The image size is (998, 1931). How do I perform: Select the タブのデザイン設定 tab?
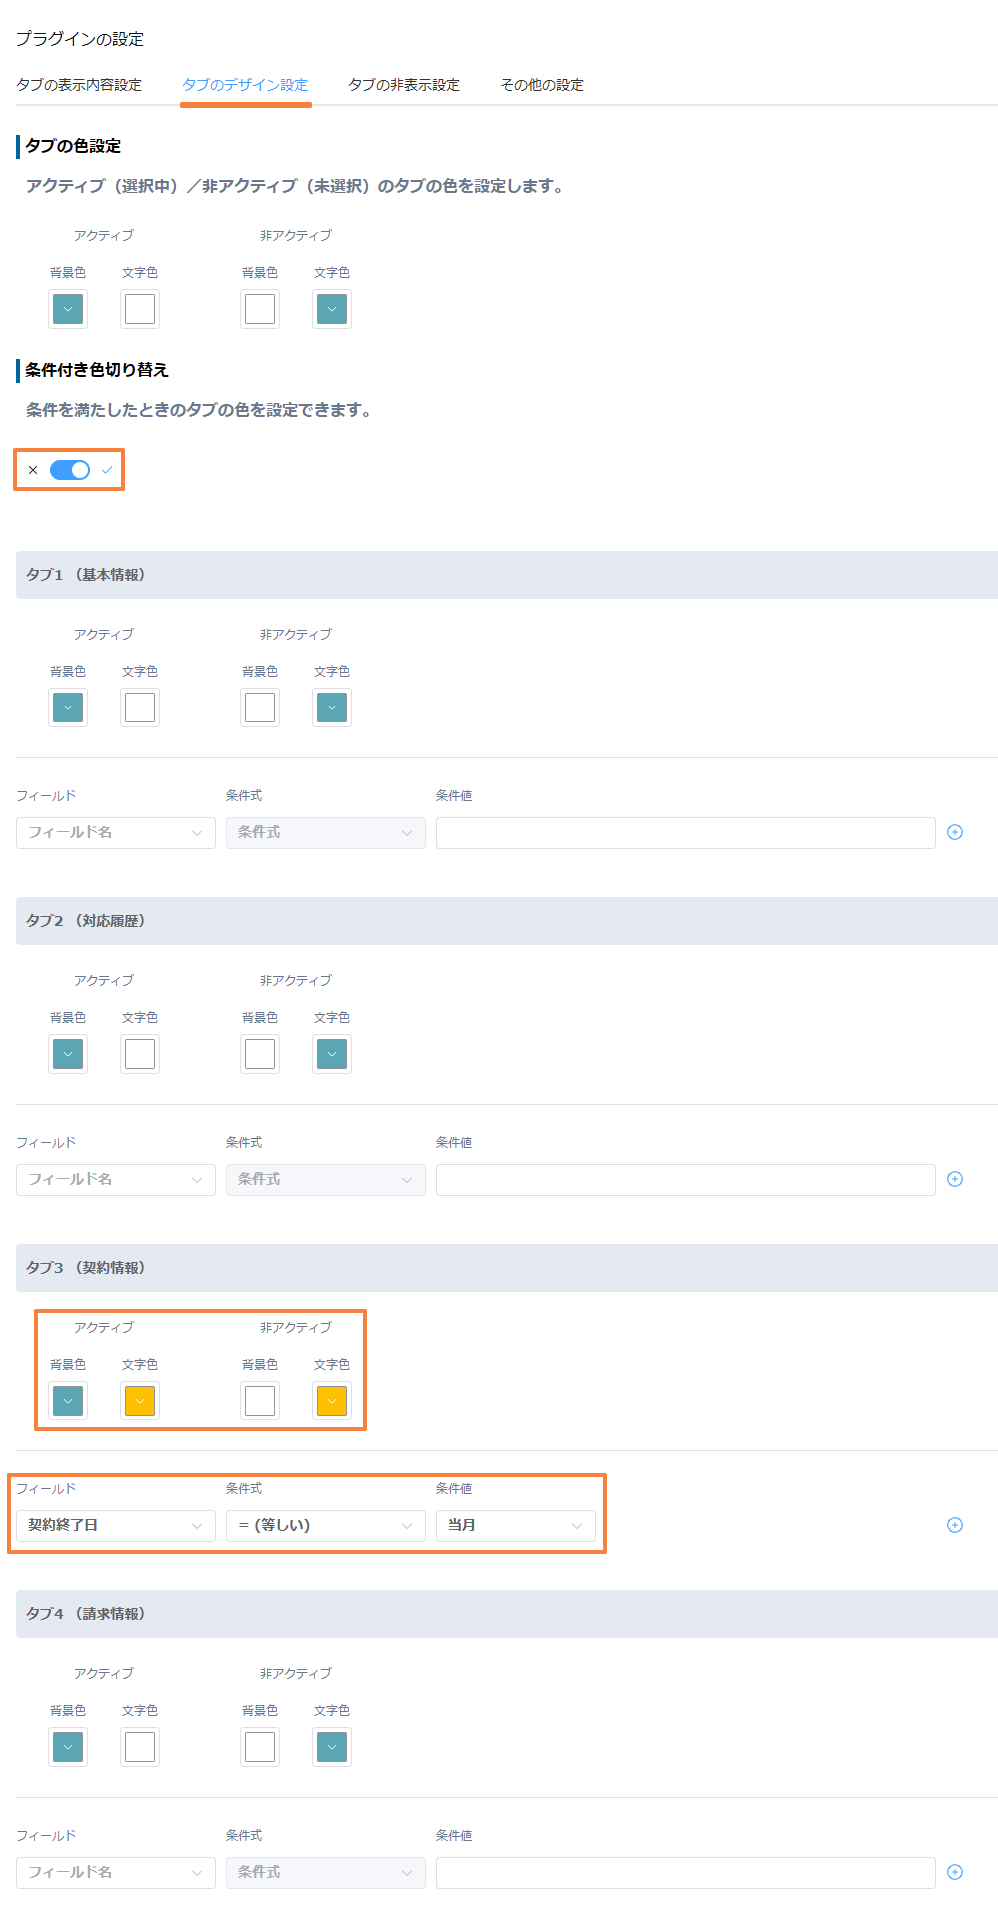pyautogui.click(x=245, y=85)
